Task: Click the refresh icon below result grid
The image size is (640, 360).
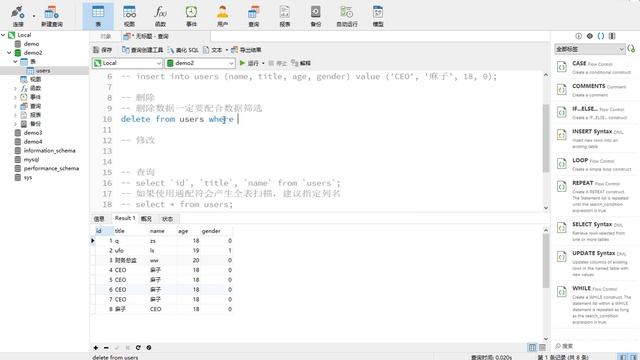Action: 138,348
